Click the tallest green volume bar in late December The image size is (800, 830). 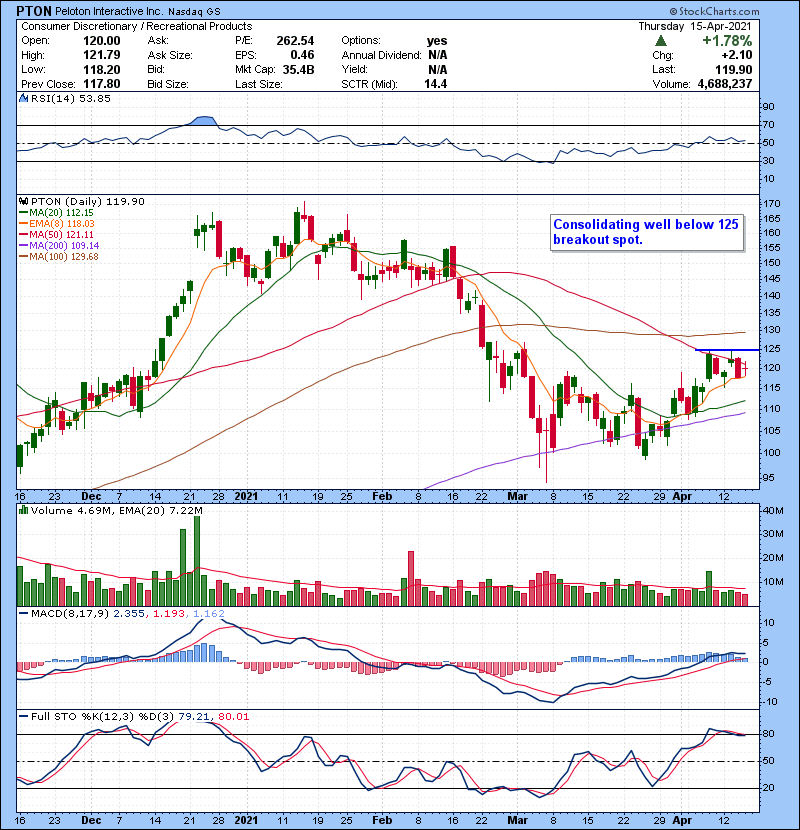197,561
